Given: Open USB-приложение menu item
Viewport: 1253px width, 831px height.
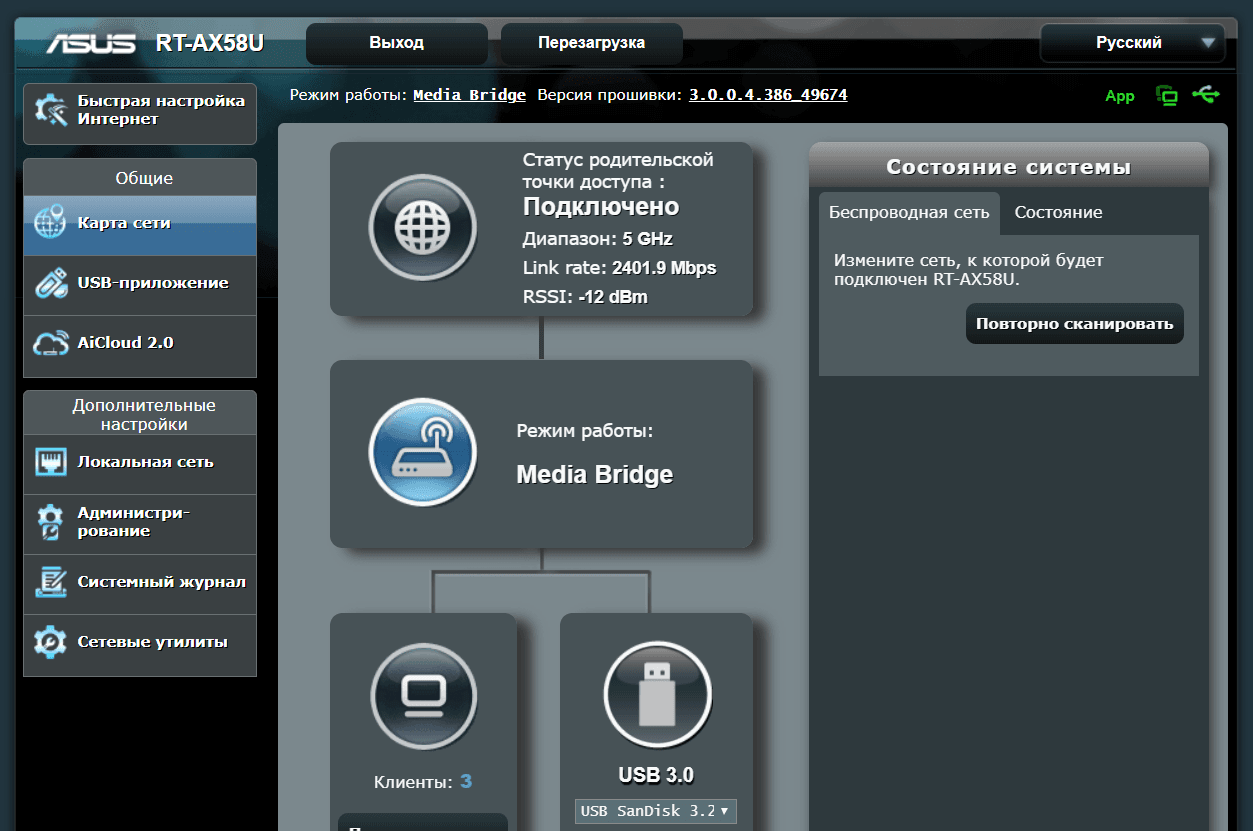Looking at the screenshot, I should (x=140, y=283).
